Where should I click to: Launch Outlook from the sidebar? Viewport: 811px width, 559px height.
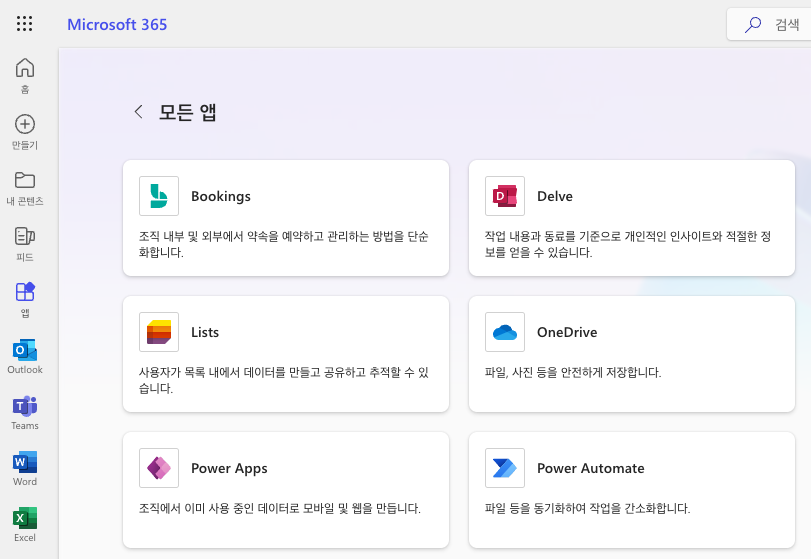(25, 356)
